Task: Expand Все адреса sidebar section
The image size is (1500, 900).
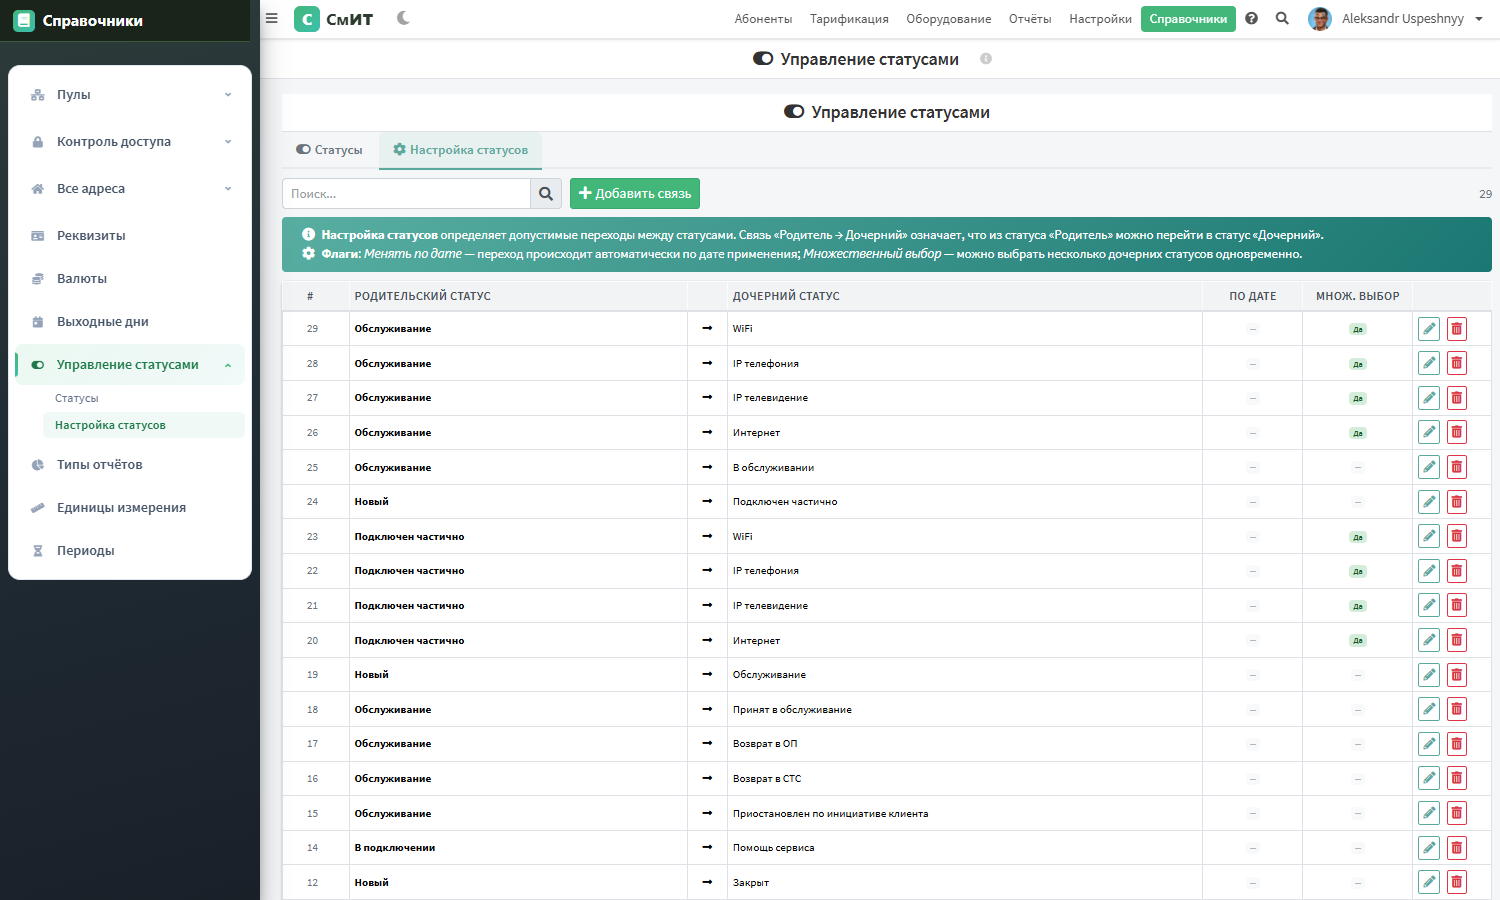Action: (130, 189)
